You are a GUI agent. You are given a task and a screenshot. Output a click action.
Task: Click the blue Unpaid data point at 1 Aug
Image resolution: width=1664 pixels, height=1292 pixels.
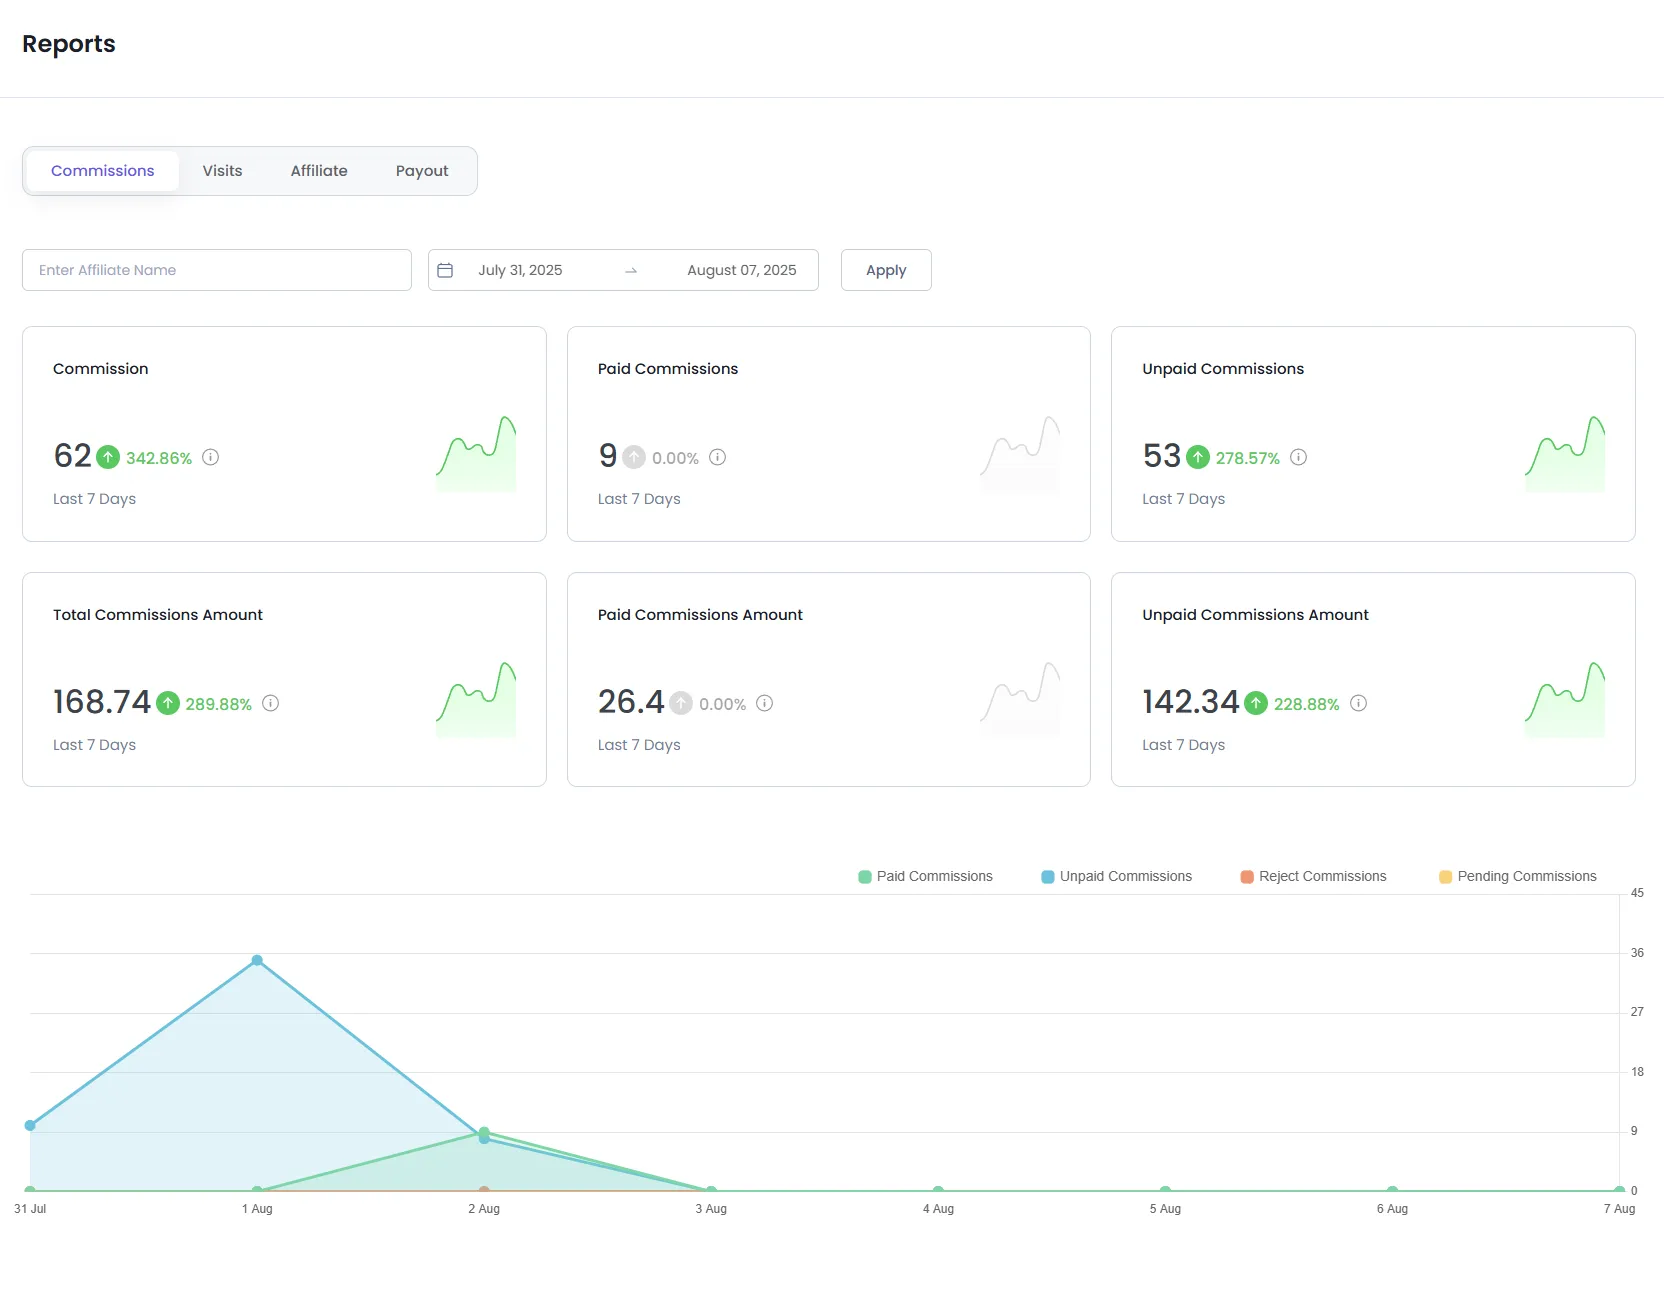pyautogui.click(x=257, y=960)
